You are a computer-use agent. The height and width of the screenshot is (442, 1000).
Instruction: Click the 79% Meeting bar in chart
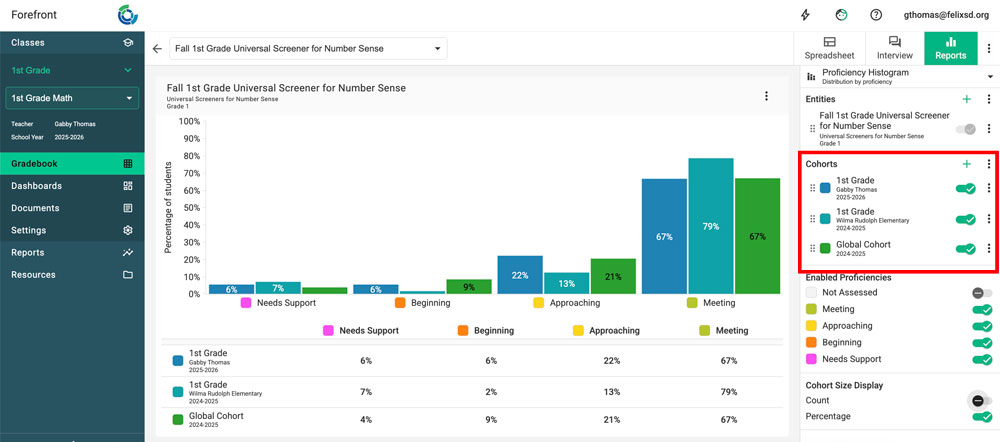pos(711,226)
